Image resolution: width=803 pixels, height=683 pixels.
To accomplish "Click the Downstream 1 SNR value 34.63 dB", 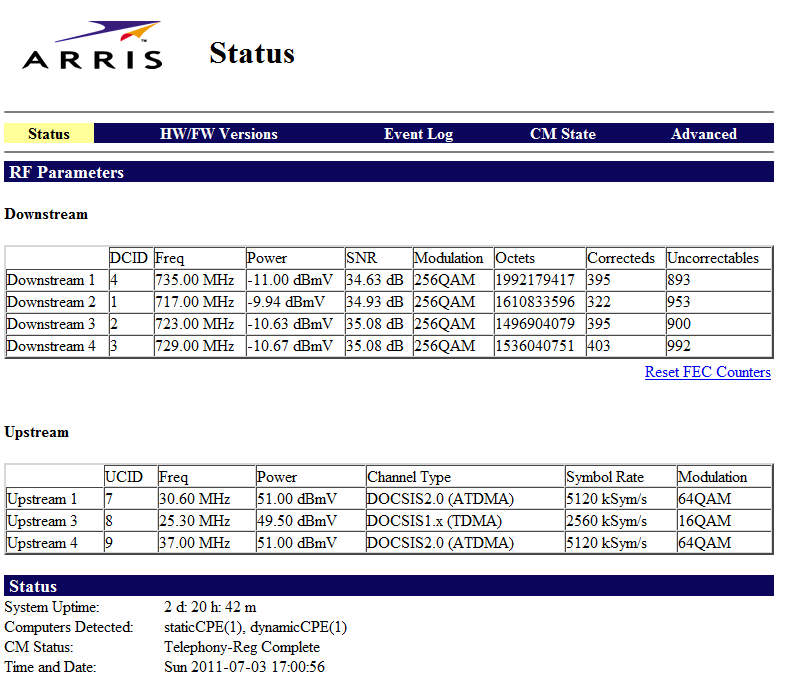I will [374, 280].
